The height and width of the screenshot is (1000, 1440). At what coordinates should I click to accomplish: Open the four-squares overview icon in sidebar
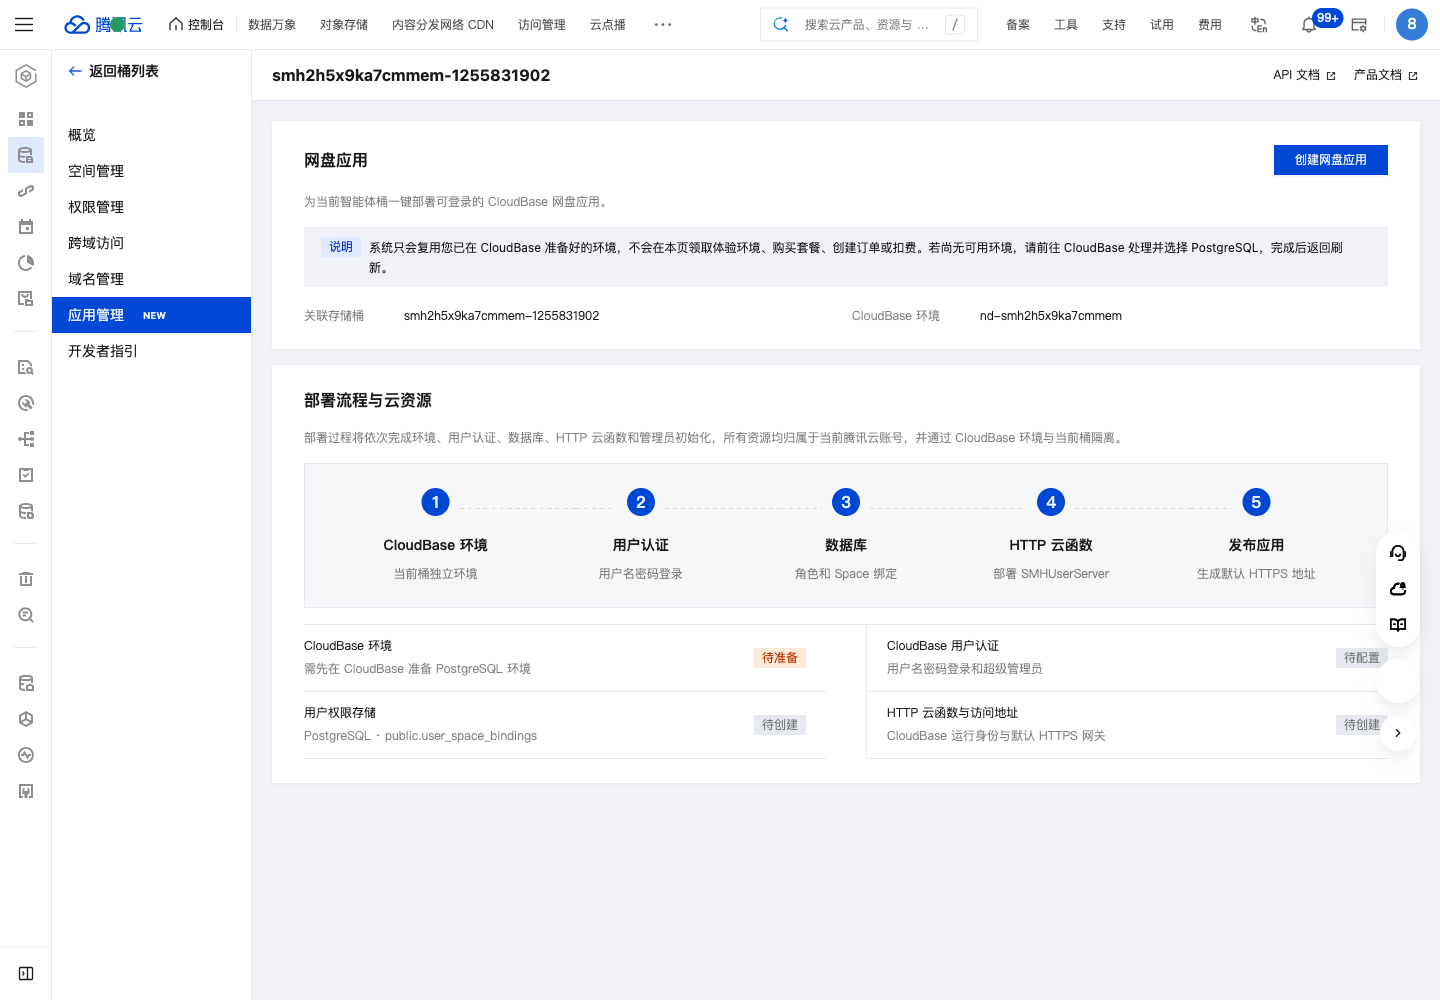point(26,119)
